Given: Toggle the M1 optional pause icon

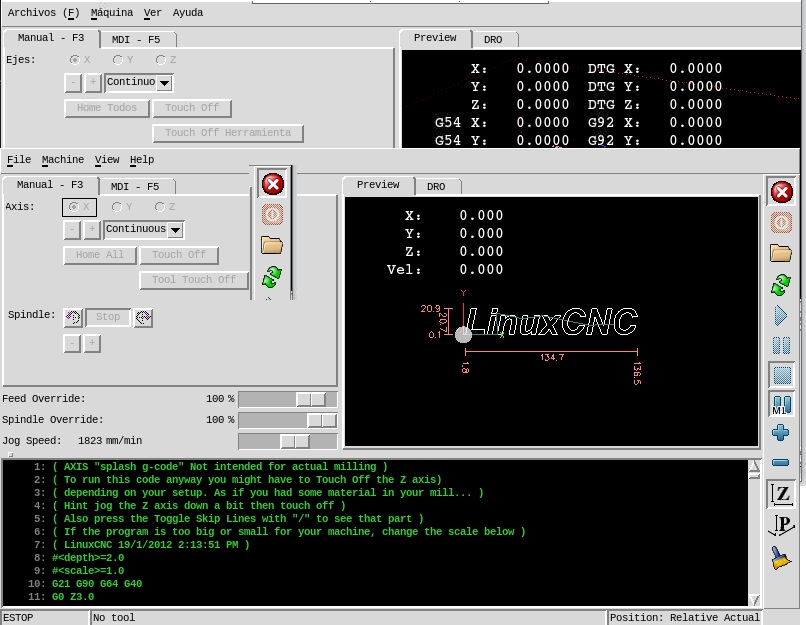Looking at the screenshot, I should [x=781, y=405].
